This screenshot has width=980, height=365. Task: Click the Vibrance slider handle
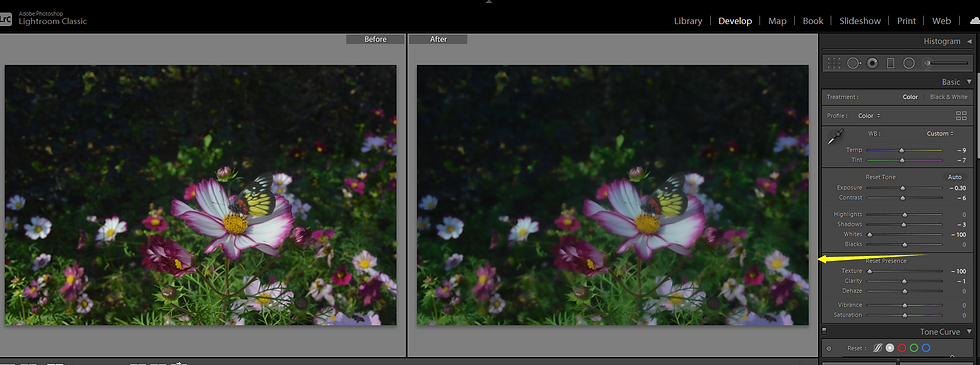point(904,305)
